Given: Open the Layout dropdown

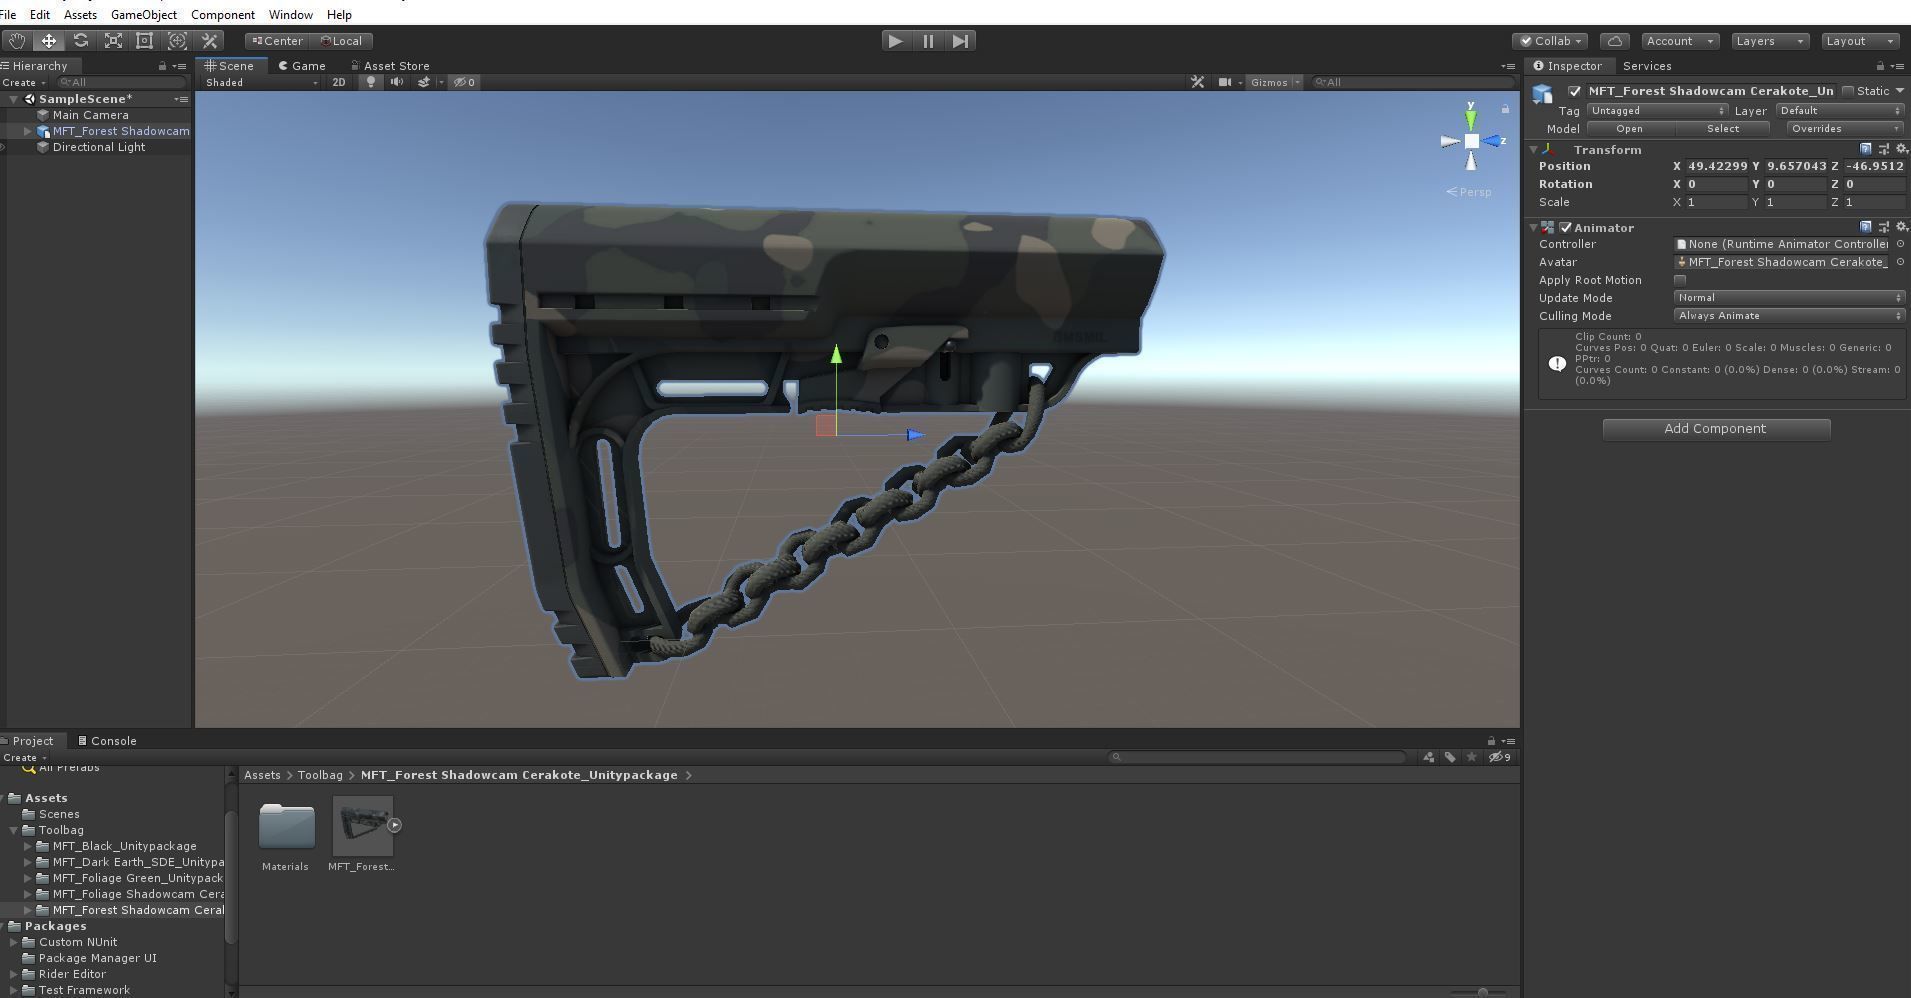Looking at the screenshot, I should click(1860, 41).
